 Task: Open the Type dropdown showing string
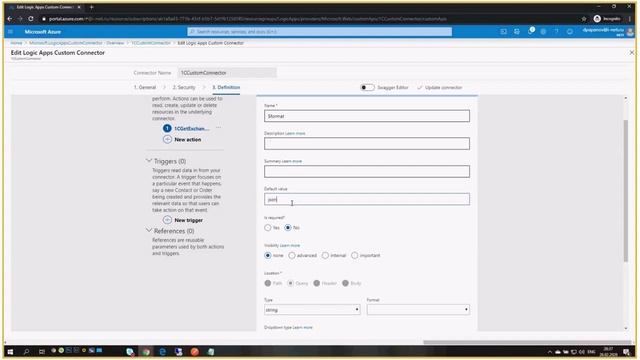pyautogui.click(x=312, y=310)
